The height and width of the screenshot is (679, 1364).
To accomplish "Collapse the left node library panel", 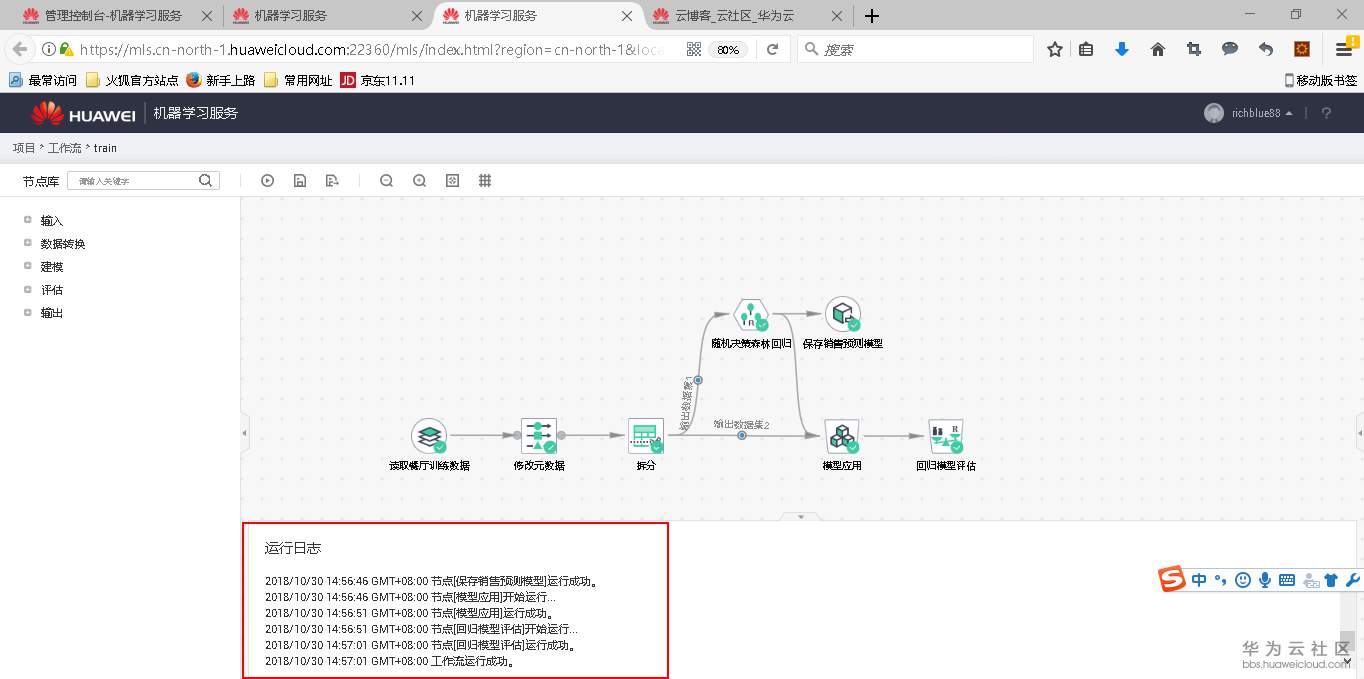I will pyautogui.click(x=245, y=433).
